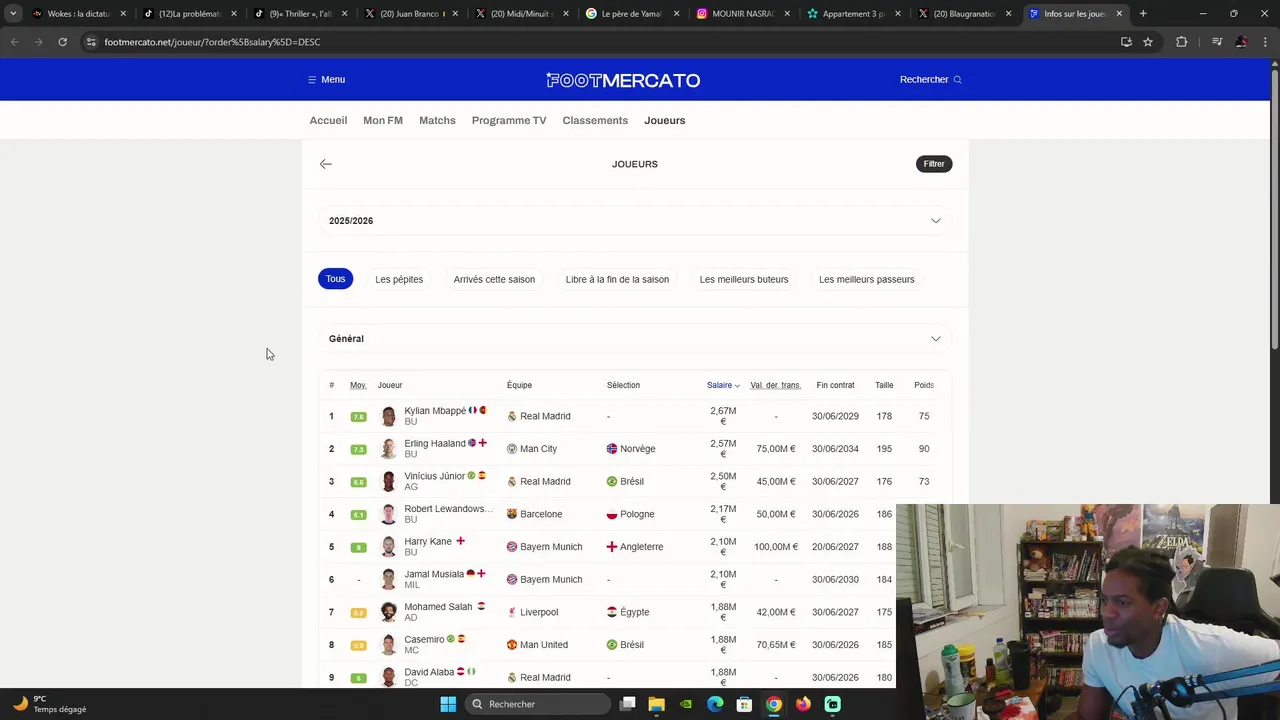Click the Liverpool crest in Salah's row
1280x720 pixels.
coord(512,612)
